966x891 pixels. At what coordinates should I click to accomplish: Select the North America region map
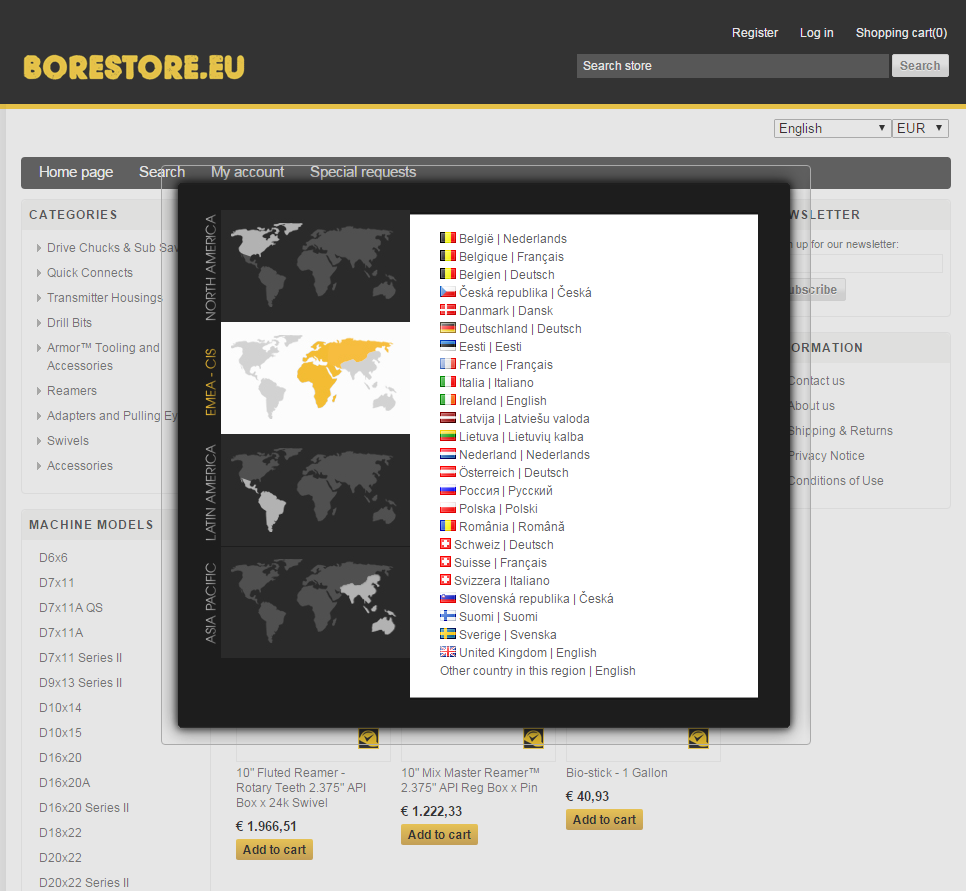(315, 266)
